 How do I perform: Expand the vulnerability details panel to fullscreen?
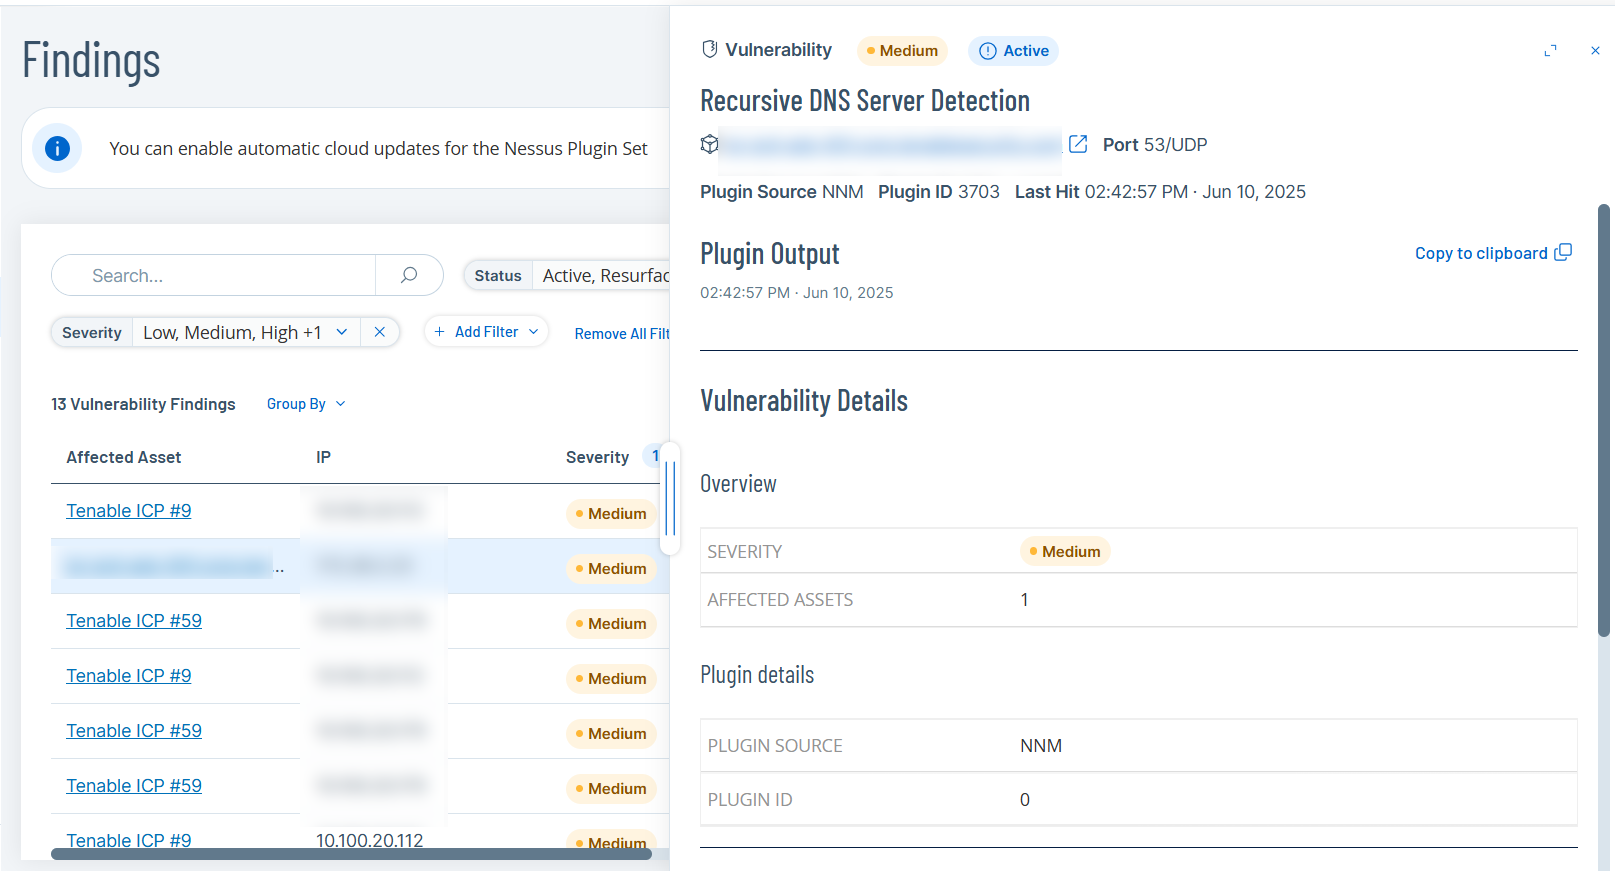[1550, 51]
